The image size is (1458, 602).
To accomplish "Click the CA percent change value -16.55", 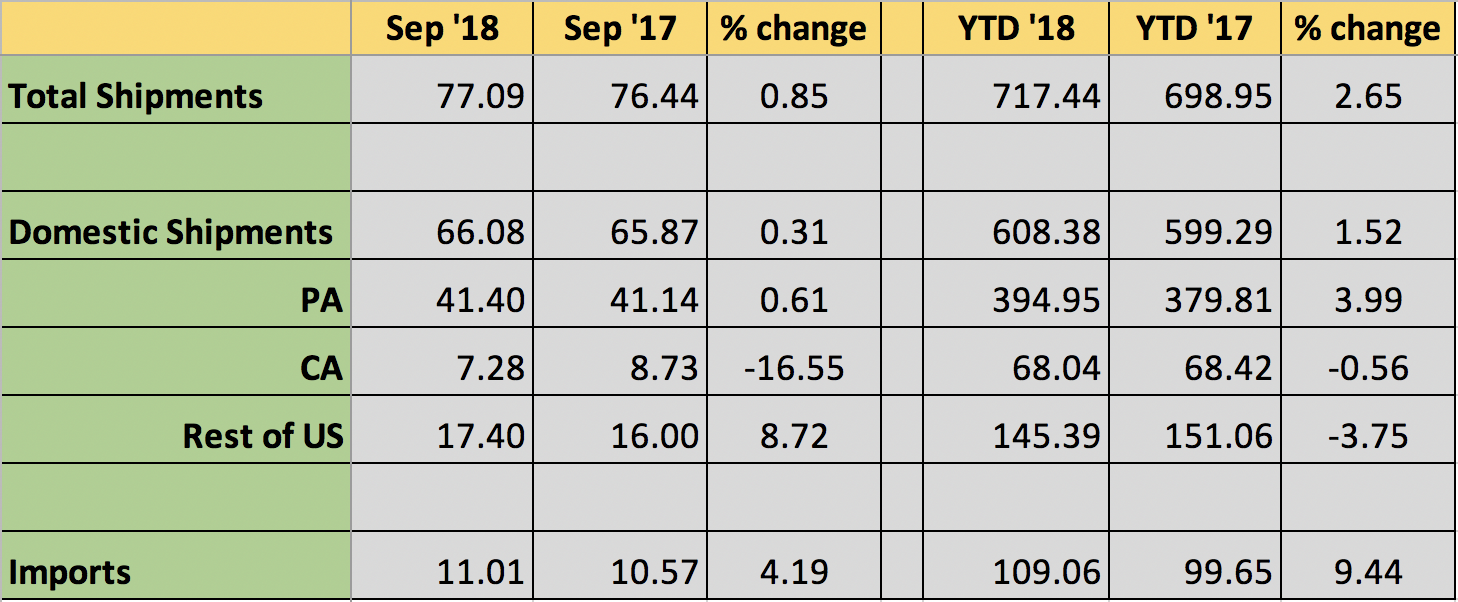I will tap(794, 369).
